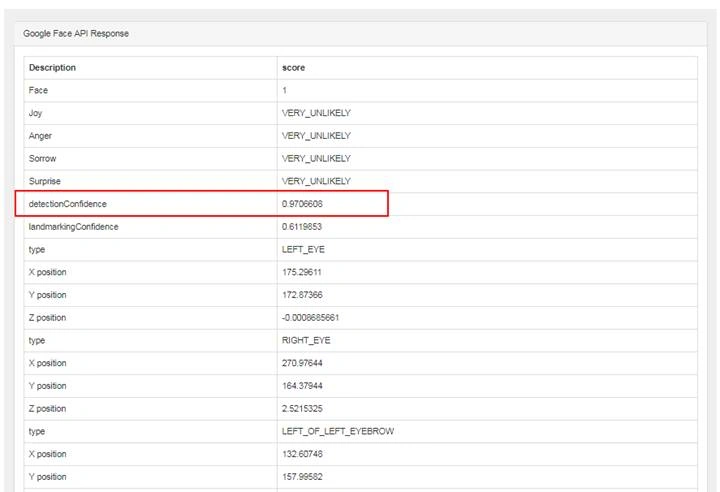Click the Google Face API Response panel heading

(x=76, y=34)
